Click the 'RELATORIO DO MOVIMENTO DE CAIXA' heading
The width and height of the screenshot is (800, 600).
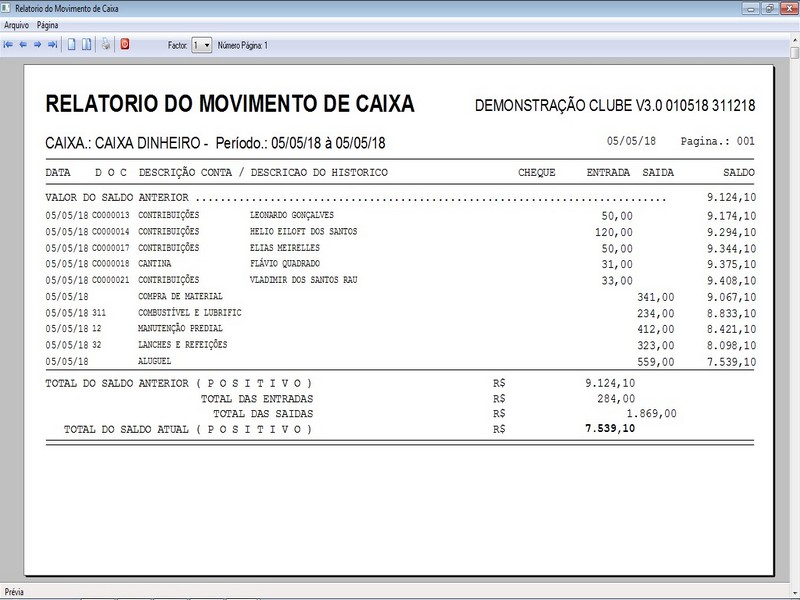click(230, 104)
